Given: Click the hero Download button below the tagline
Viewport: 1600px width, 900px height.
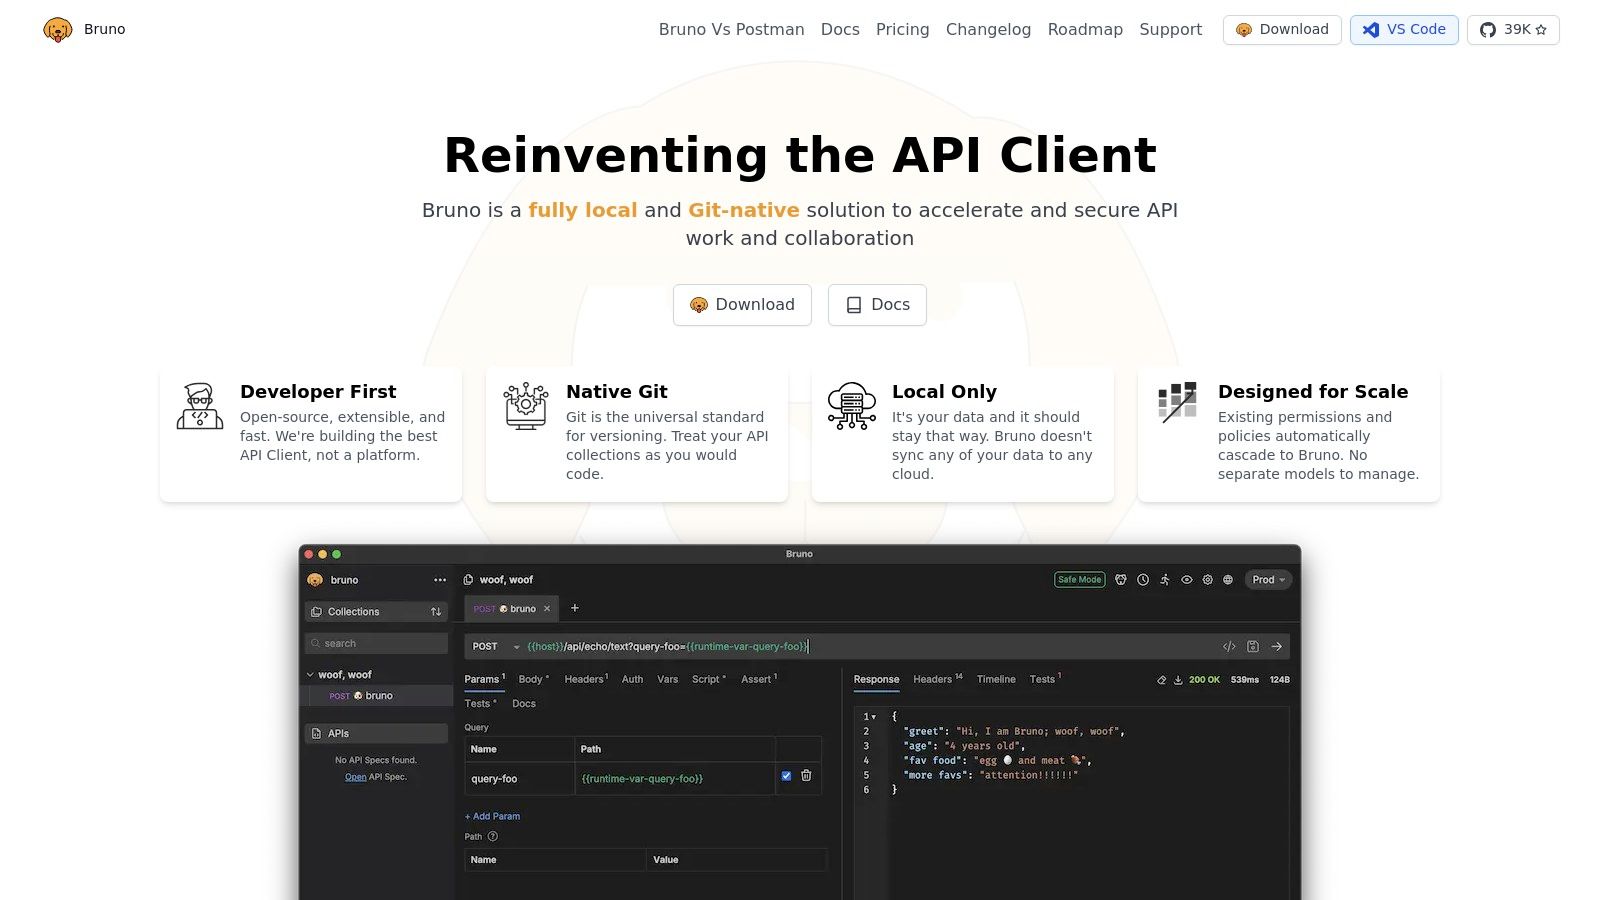Looking at the screenshot, I should click(x=742, y=305).
